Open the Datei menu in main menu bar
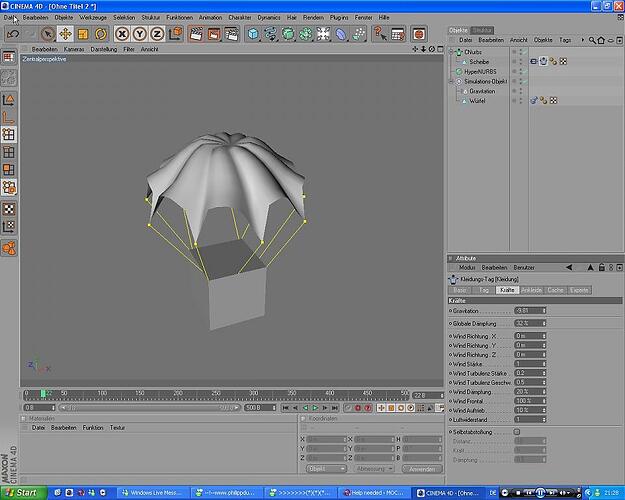This screenshot has width=625, height=500. (x=9, y=18)
